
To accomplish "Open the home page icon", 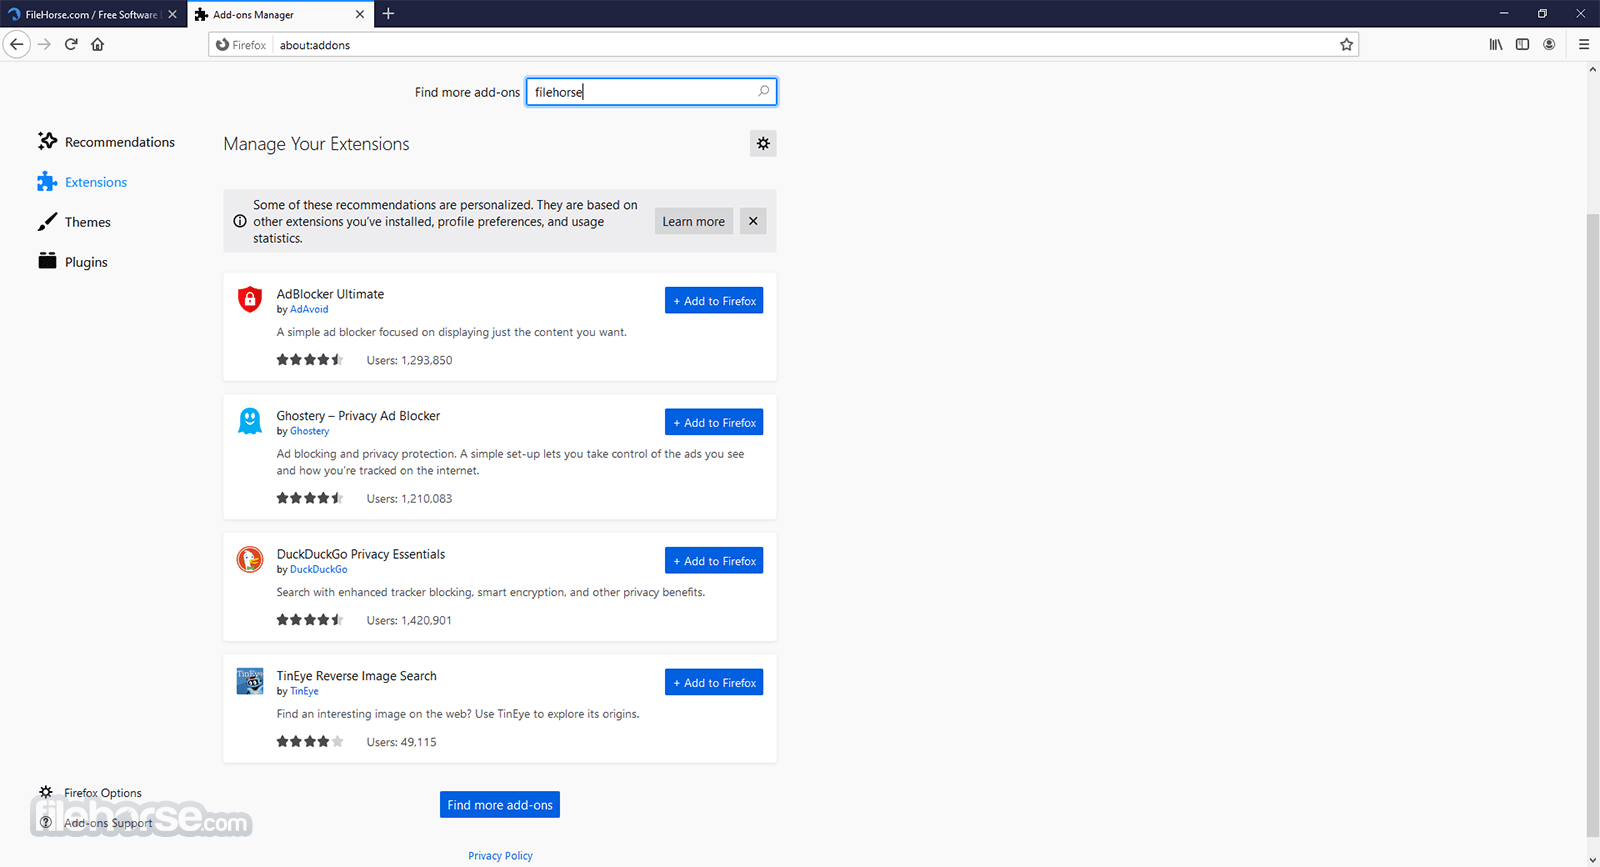I will pos(98,44).
